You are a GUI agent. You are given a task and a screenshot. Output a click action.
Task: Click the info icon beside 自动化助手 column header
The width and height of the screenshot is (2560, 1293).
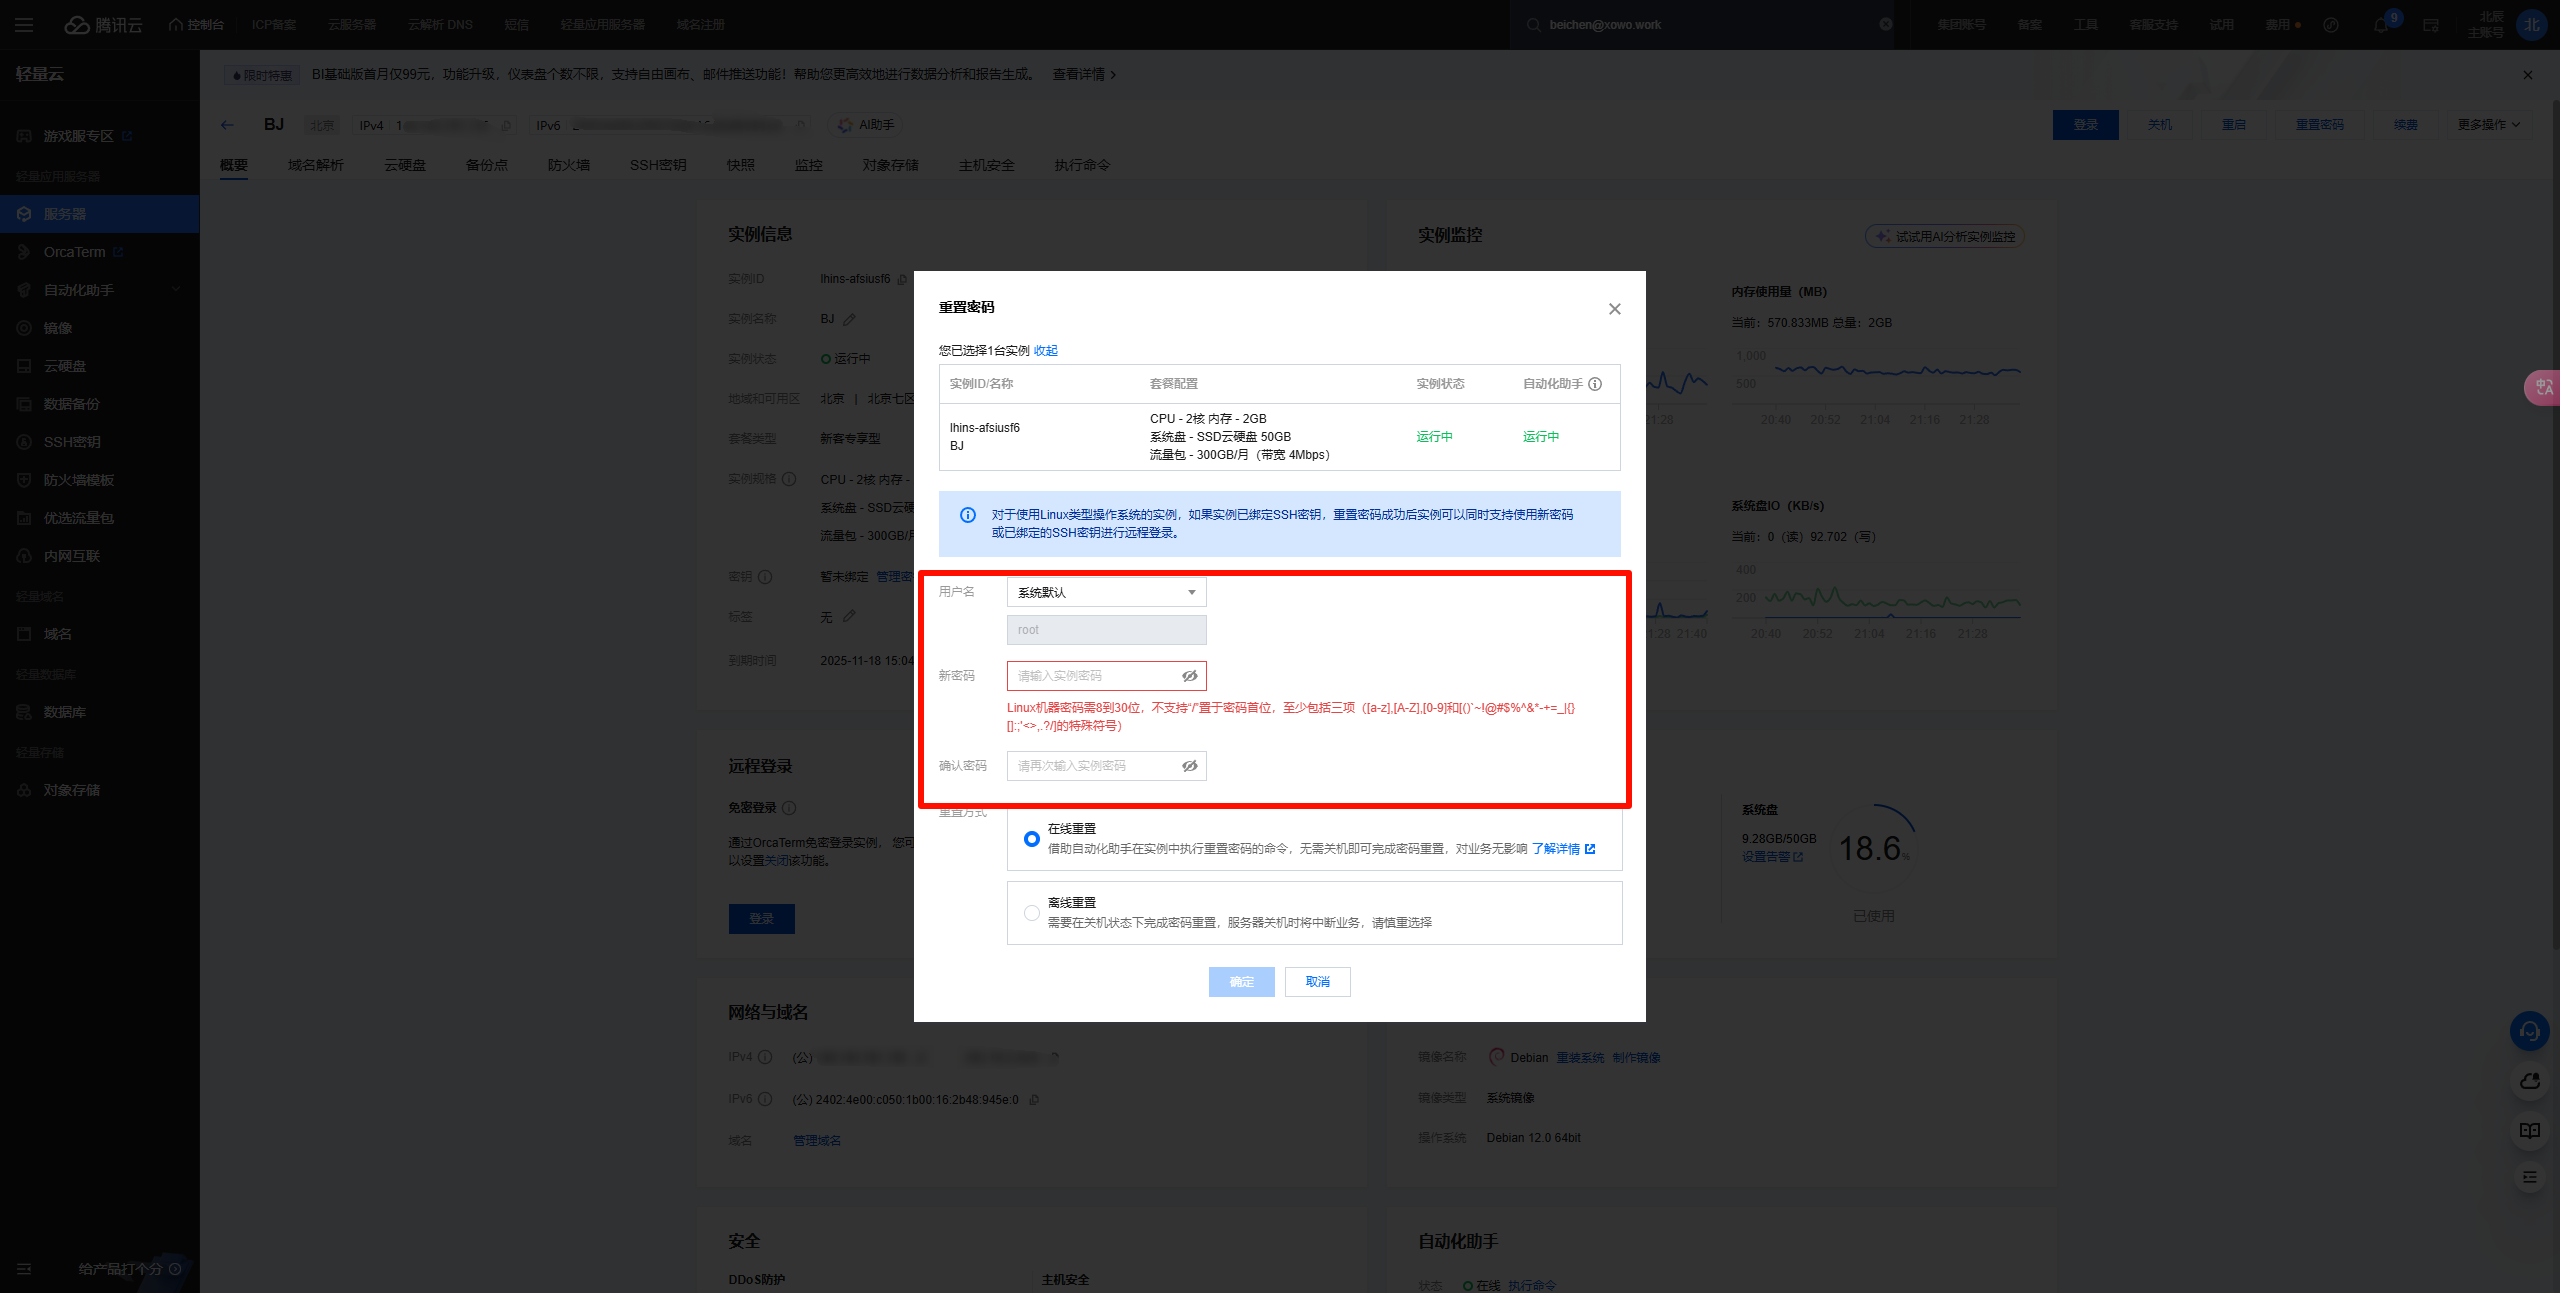(x=1595, y=384)
